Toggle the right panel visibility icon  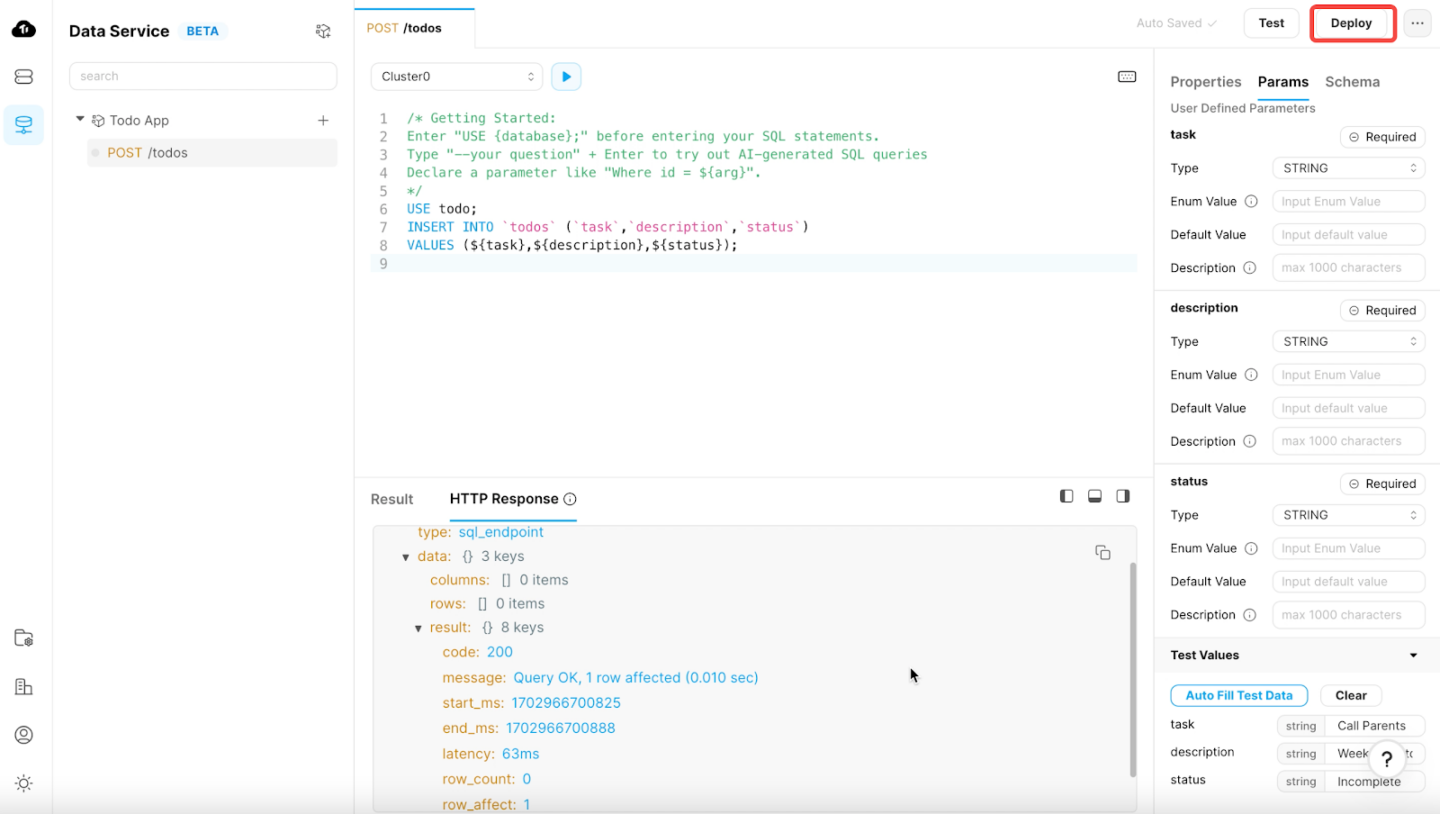coord(1122,495)
